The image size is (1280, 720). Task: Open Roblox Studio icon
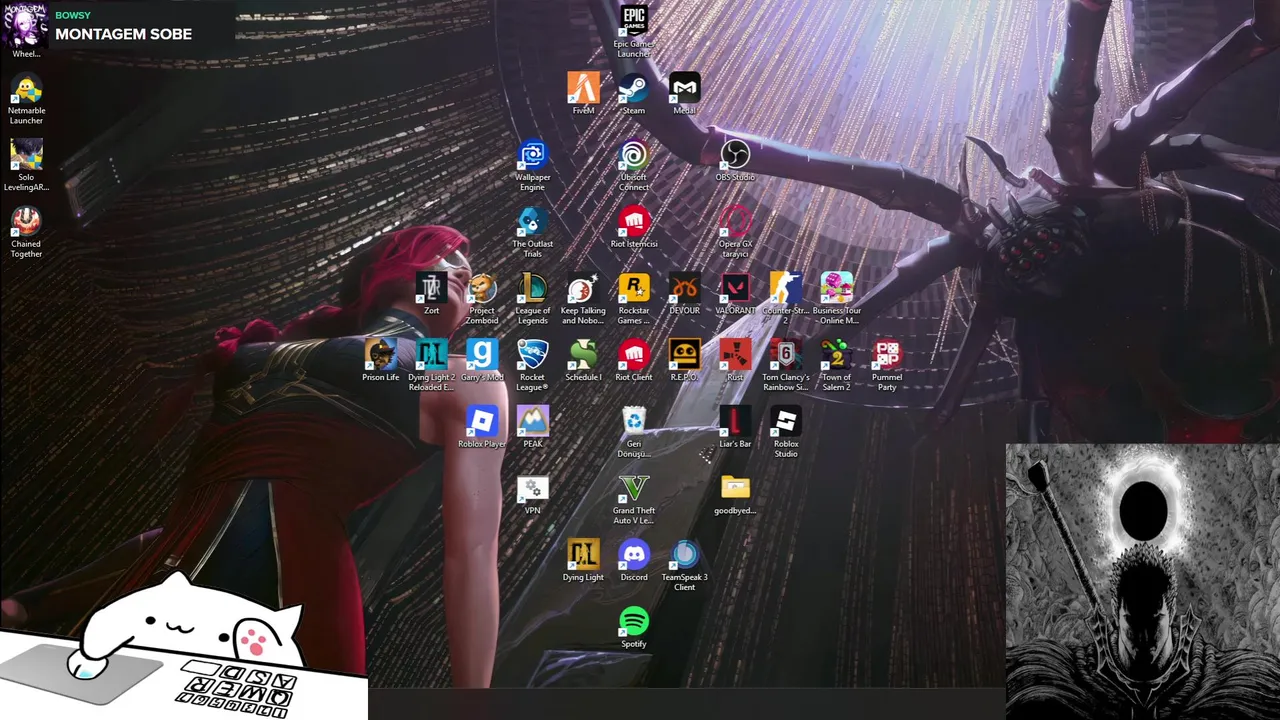[x=786, y=421]
